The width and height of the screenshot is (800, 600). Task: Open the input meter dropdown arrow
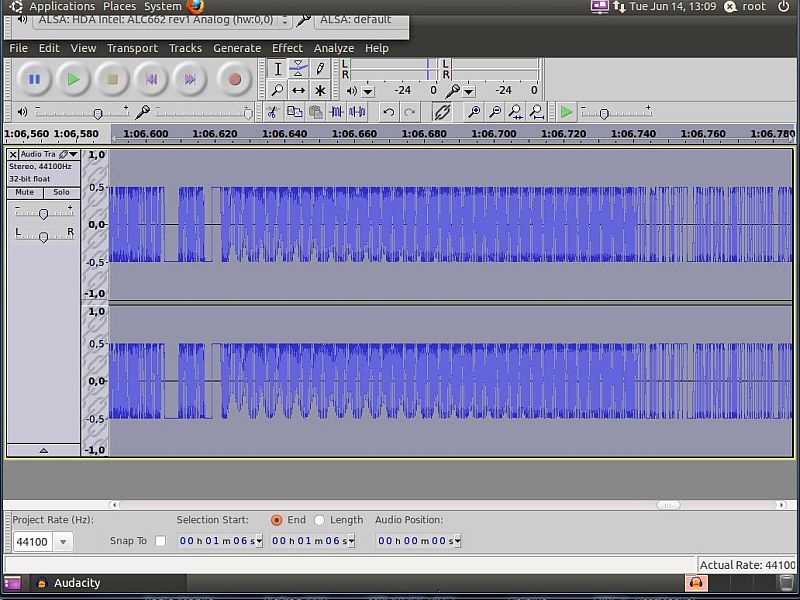[469, 92]
